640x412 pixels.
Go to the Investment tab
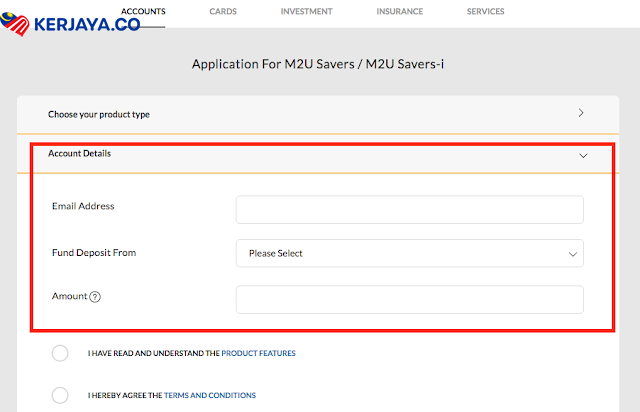(x=307, y=11)
